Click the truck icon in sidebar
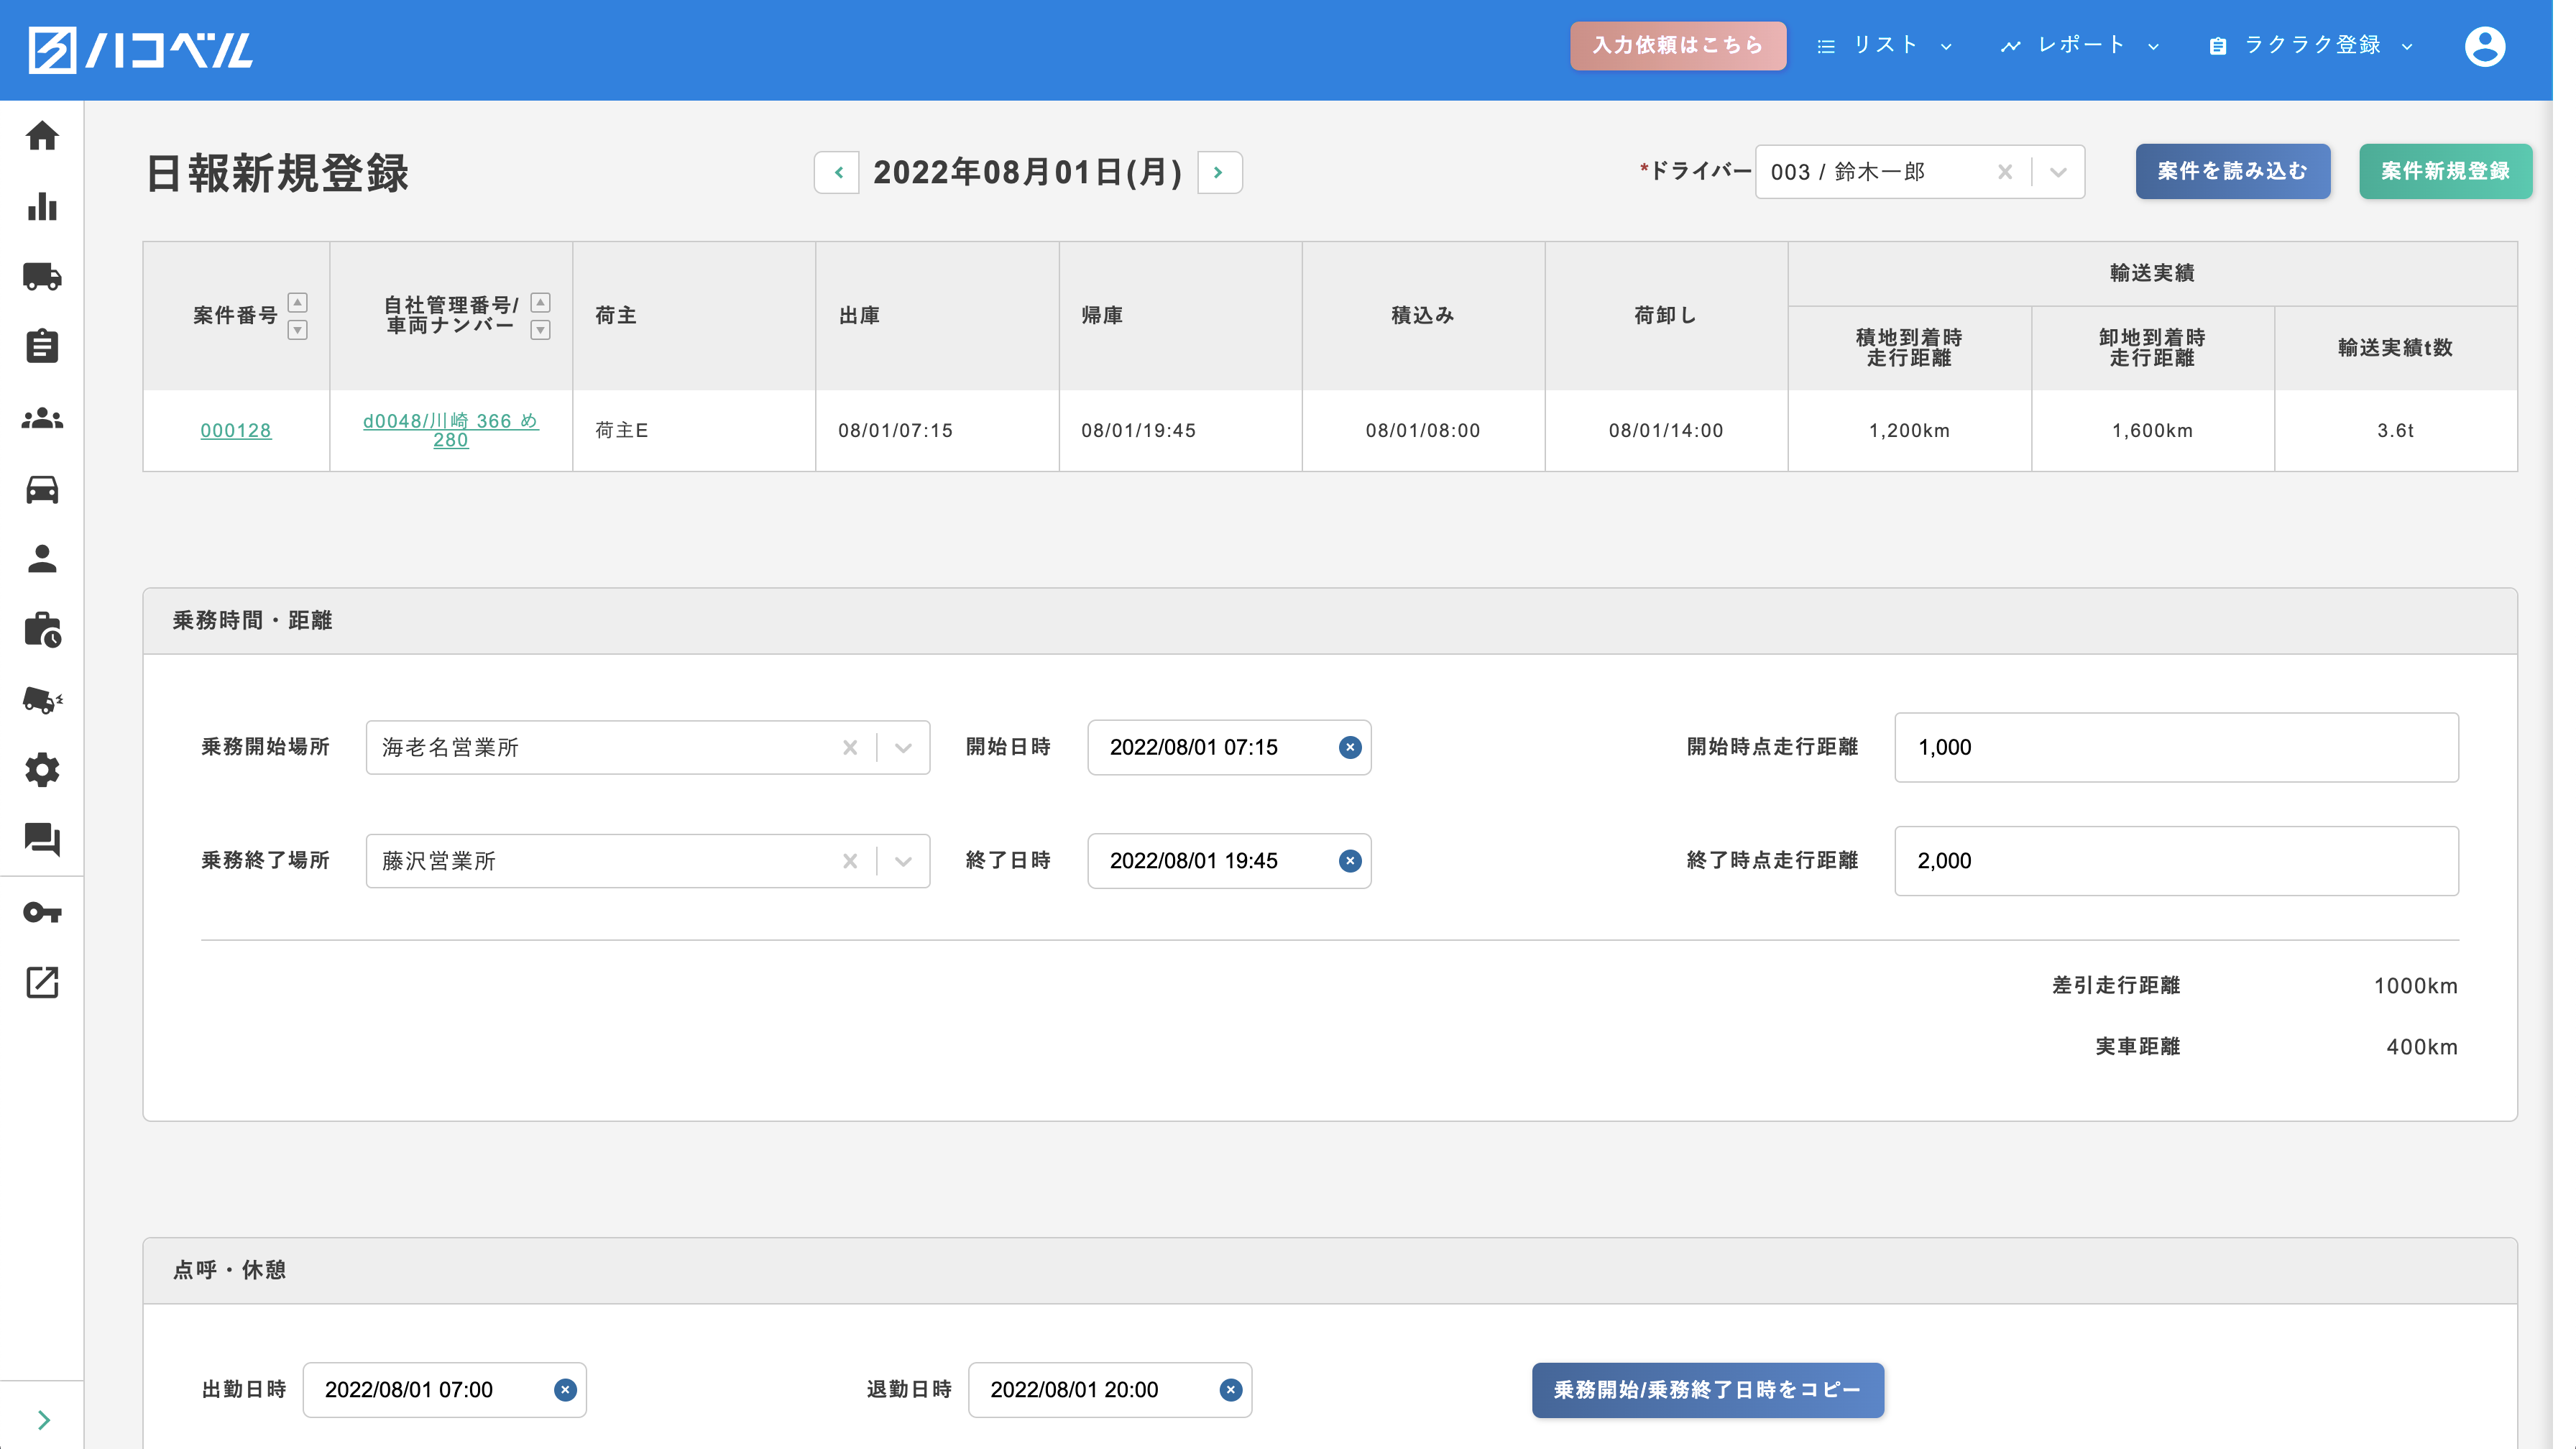This screenshot has width=2576, height=1449. point(42,276)
